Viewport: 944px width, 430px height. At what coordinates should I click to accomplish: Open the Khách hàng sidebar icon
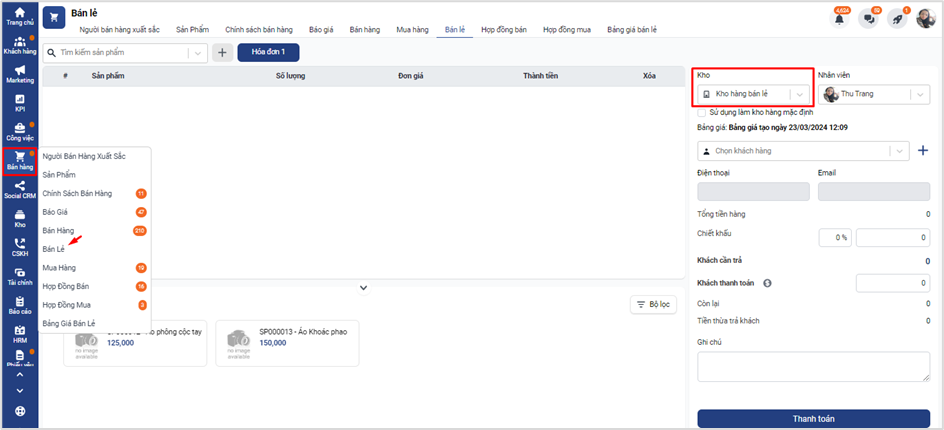tap(20, 45)
